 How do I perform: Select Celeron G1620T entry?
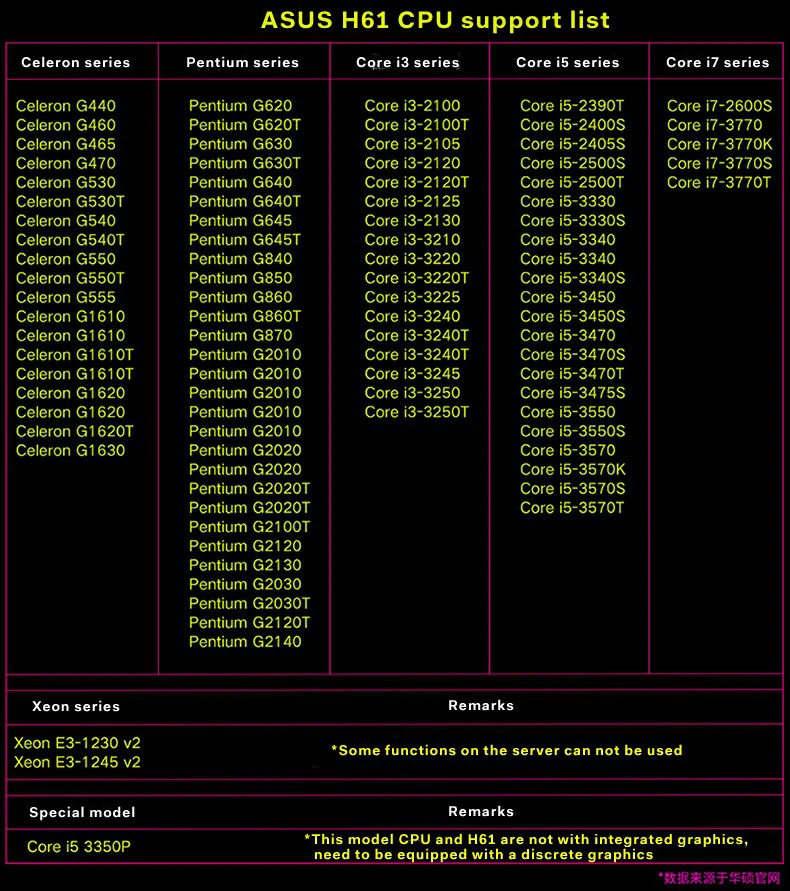(x=75, y=431)
